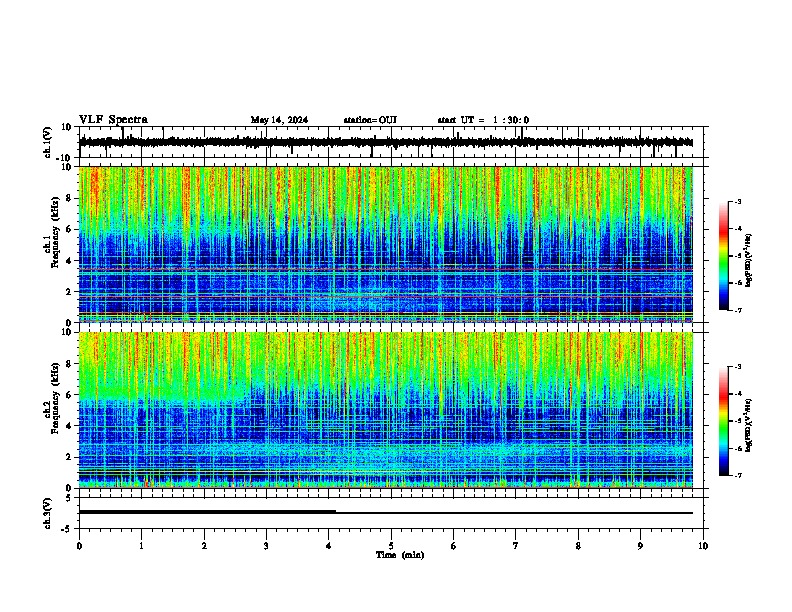This screenshot has width=792, height=612.
Task: Click the "6" kHz tick on ch.1 spectrogram
Action: tap(69, 229)
